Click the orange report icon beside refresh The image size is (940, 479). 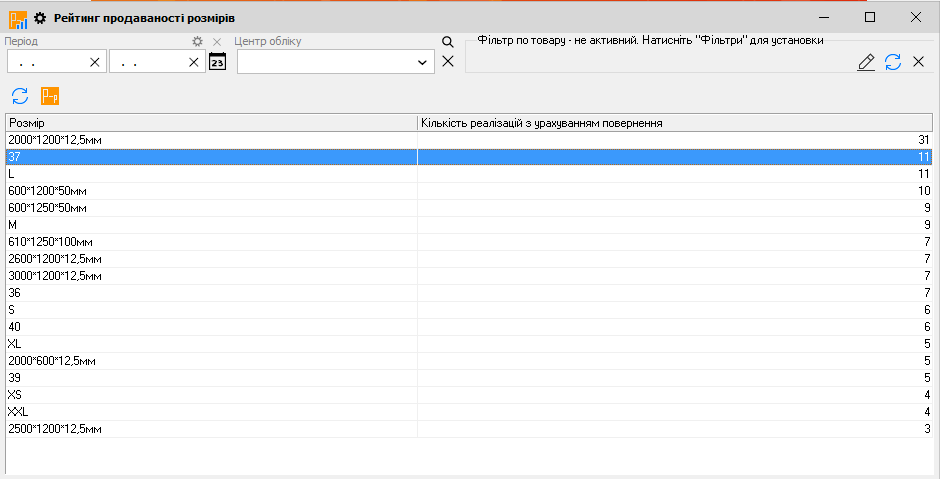point(50,96)
